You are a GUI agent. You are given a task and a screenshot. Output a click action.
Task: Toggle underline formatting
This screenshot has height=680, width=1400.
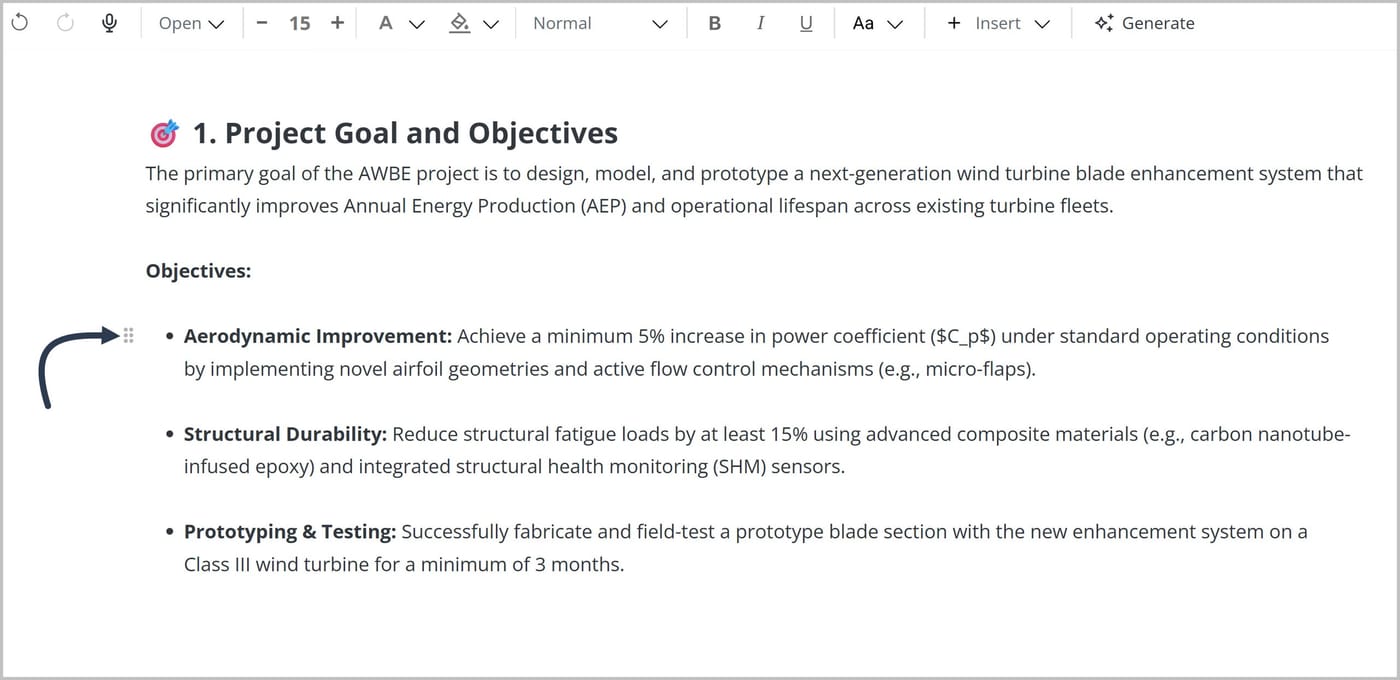(x=806, y=23)
